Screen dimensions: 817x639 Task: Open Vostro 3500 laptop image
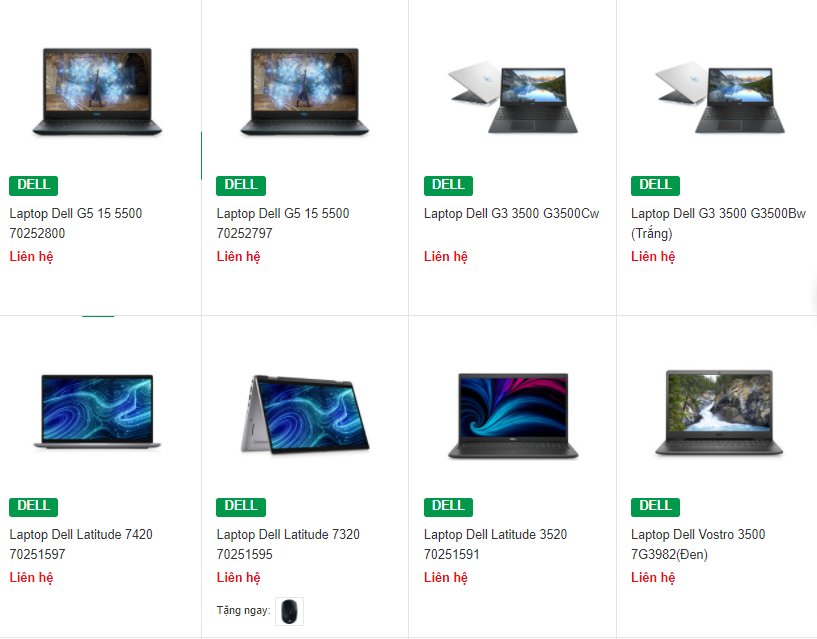tap(720, 412)
